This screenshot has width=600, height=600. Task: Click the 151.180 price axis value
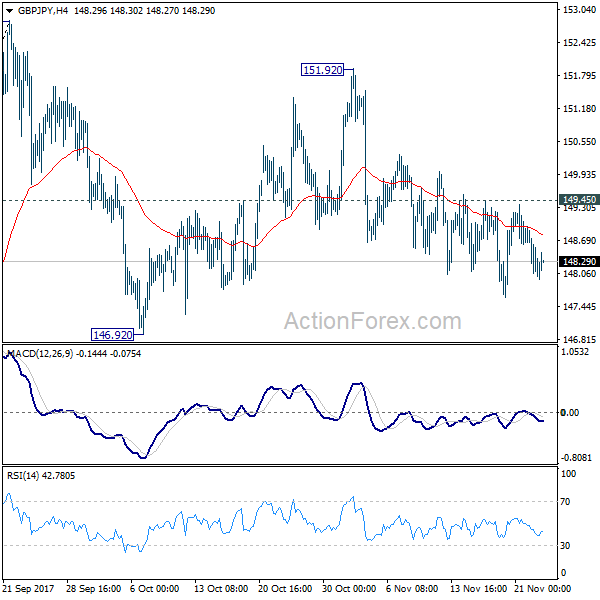(x=579, y=109)
